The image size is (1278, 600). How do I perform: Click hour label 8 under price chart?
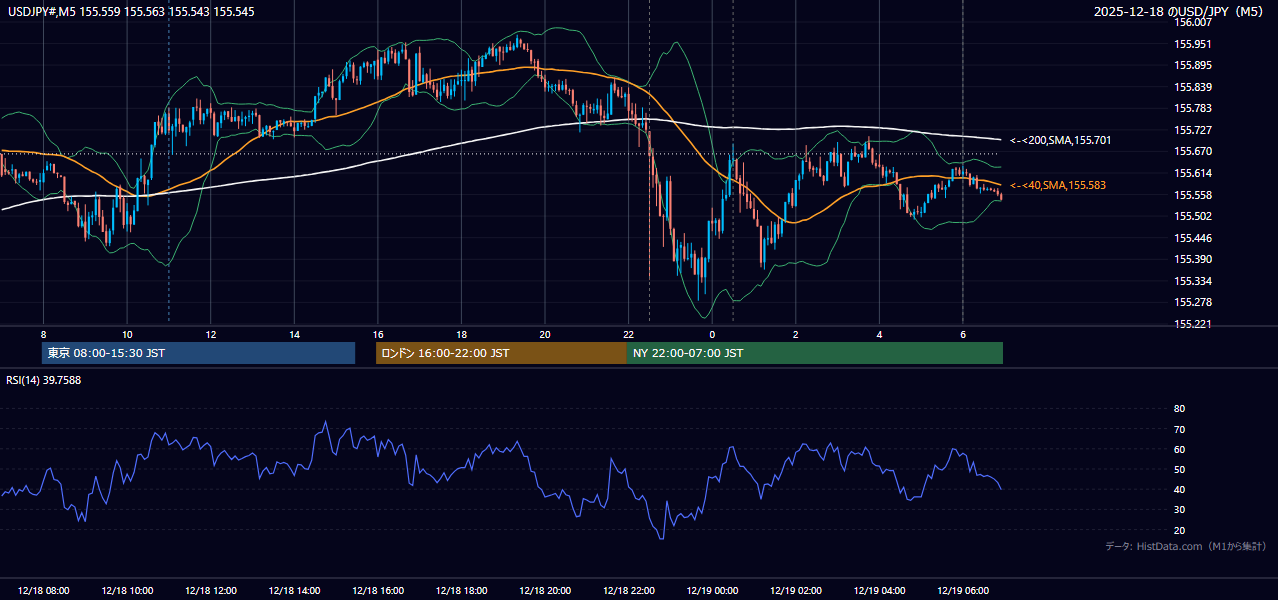tap(43, 334)
